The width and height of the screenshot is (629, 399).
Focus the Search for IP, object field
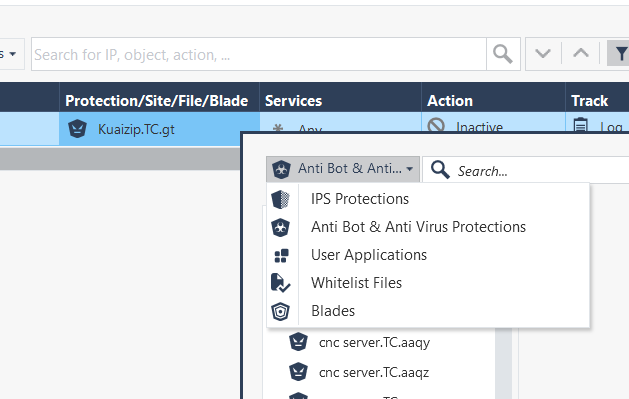pyautogui.click(x=259, y=54)
